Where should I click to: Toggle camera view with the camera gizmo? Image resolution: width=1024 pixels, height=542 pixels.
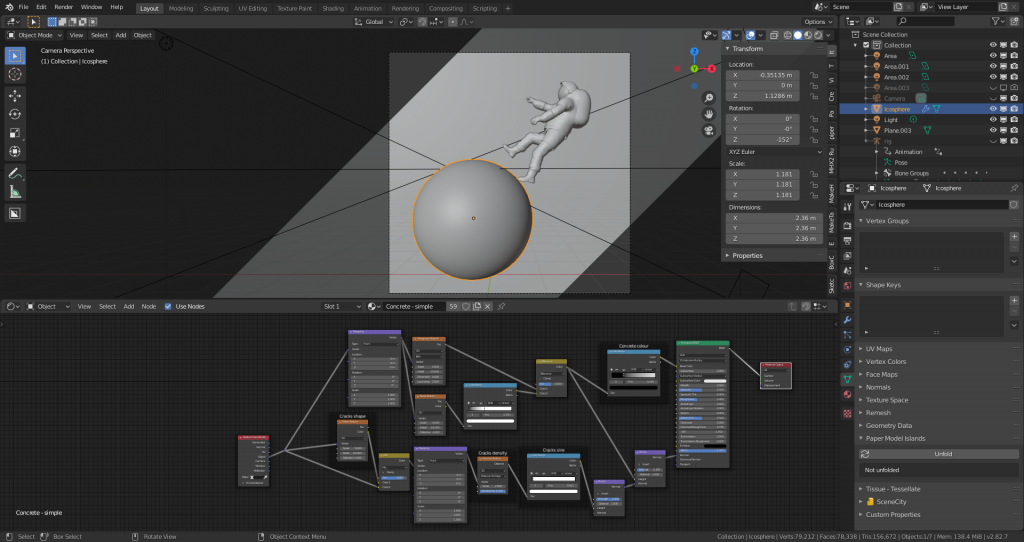tap(708, 129)
